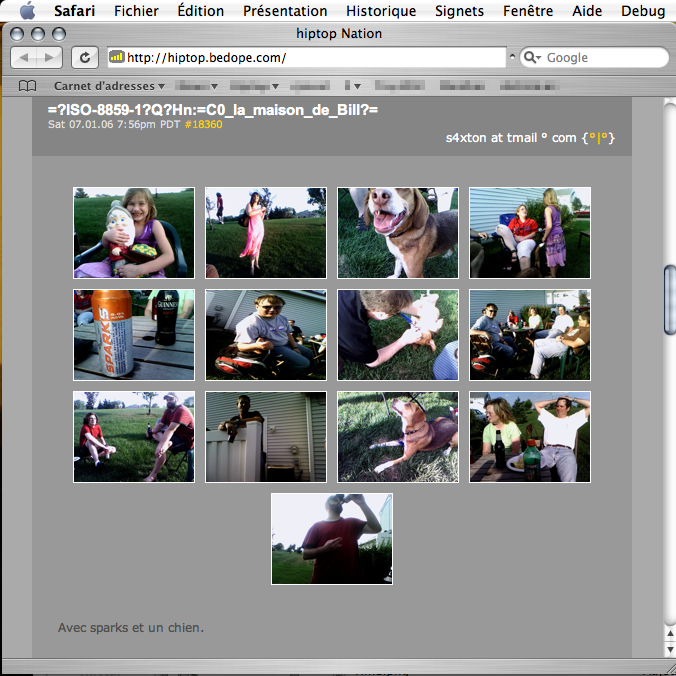Open the Signets menu

(459, 11)
